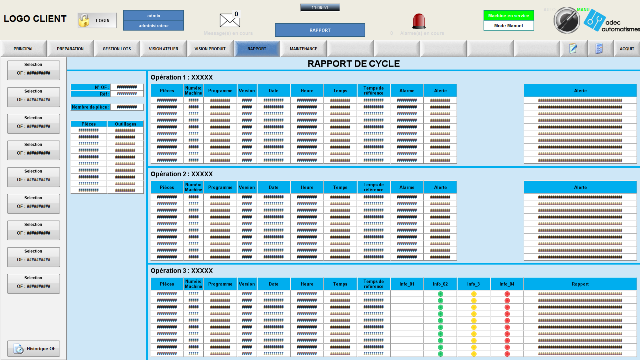This screenshot has width=640, height=360.
Task: Switch to the GESTION LOTS tab
Action: point(117,49)
